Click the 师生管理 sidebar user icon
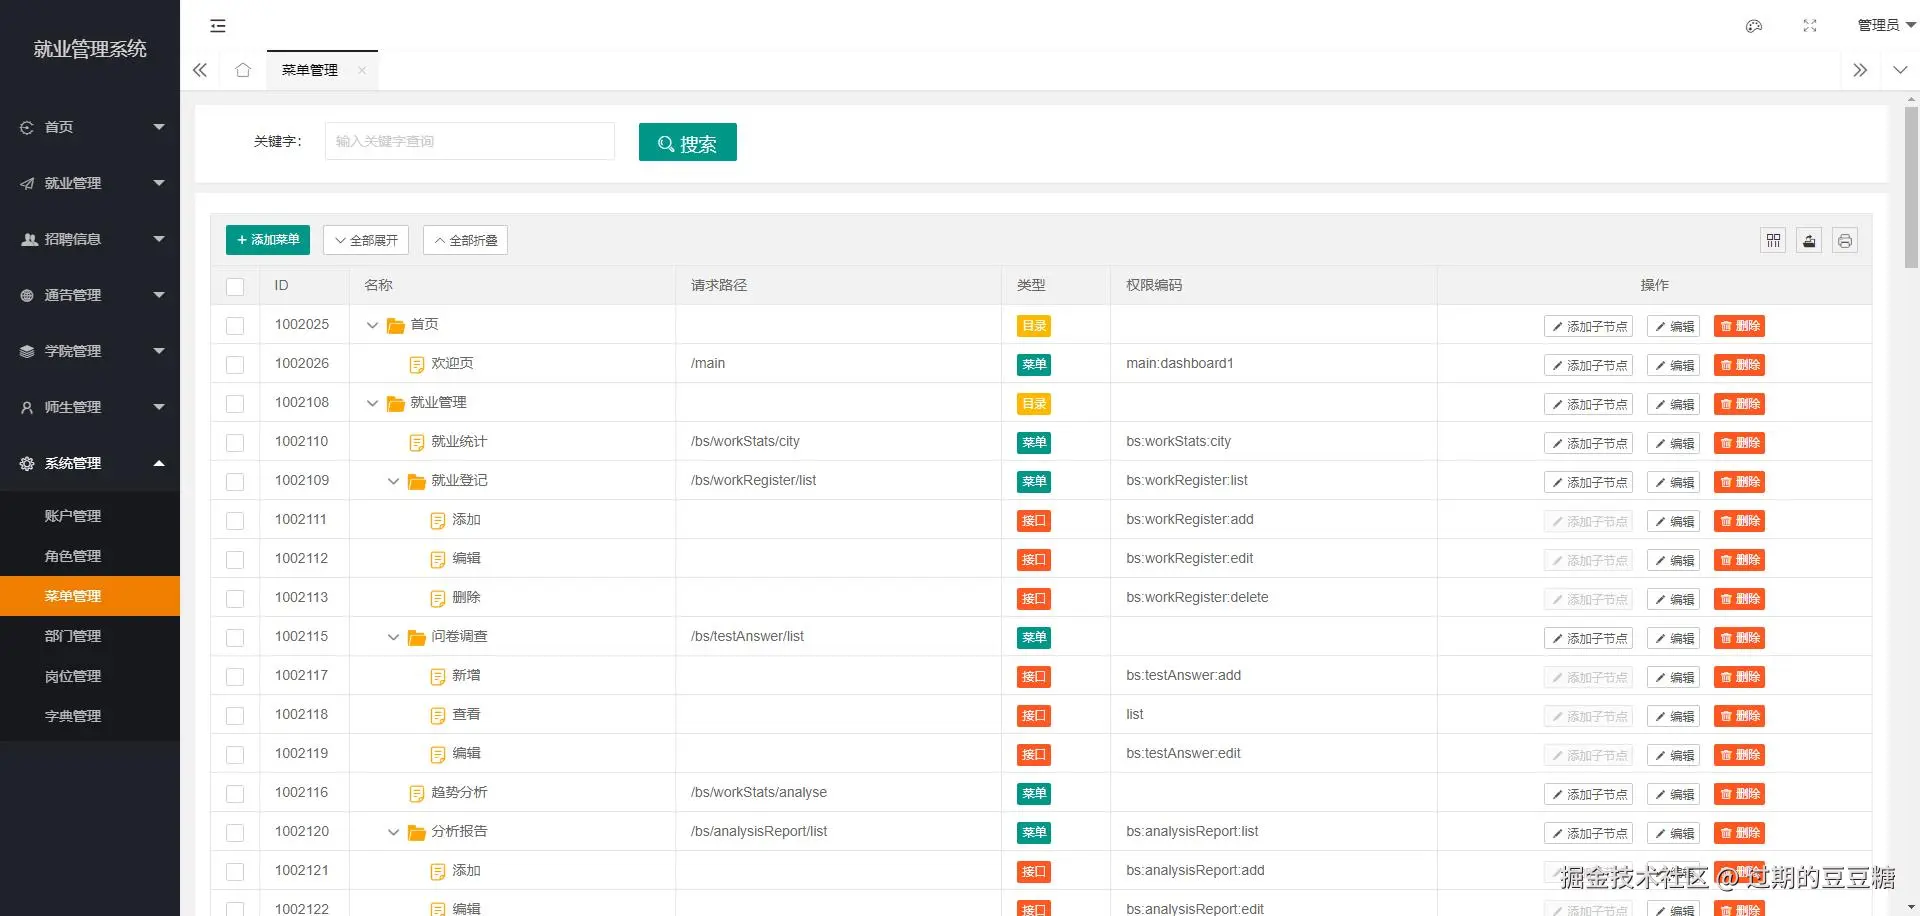This screenshot has width=1920, height=916. pos(27,407)
